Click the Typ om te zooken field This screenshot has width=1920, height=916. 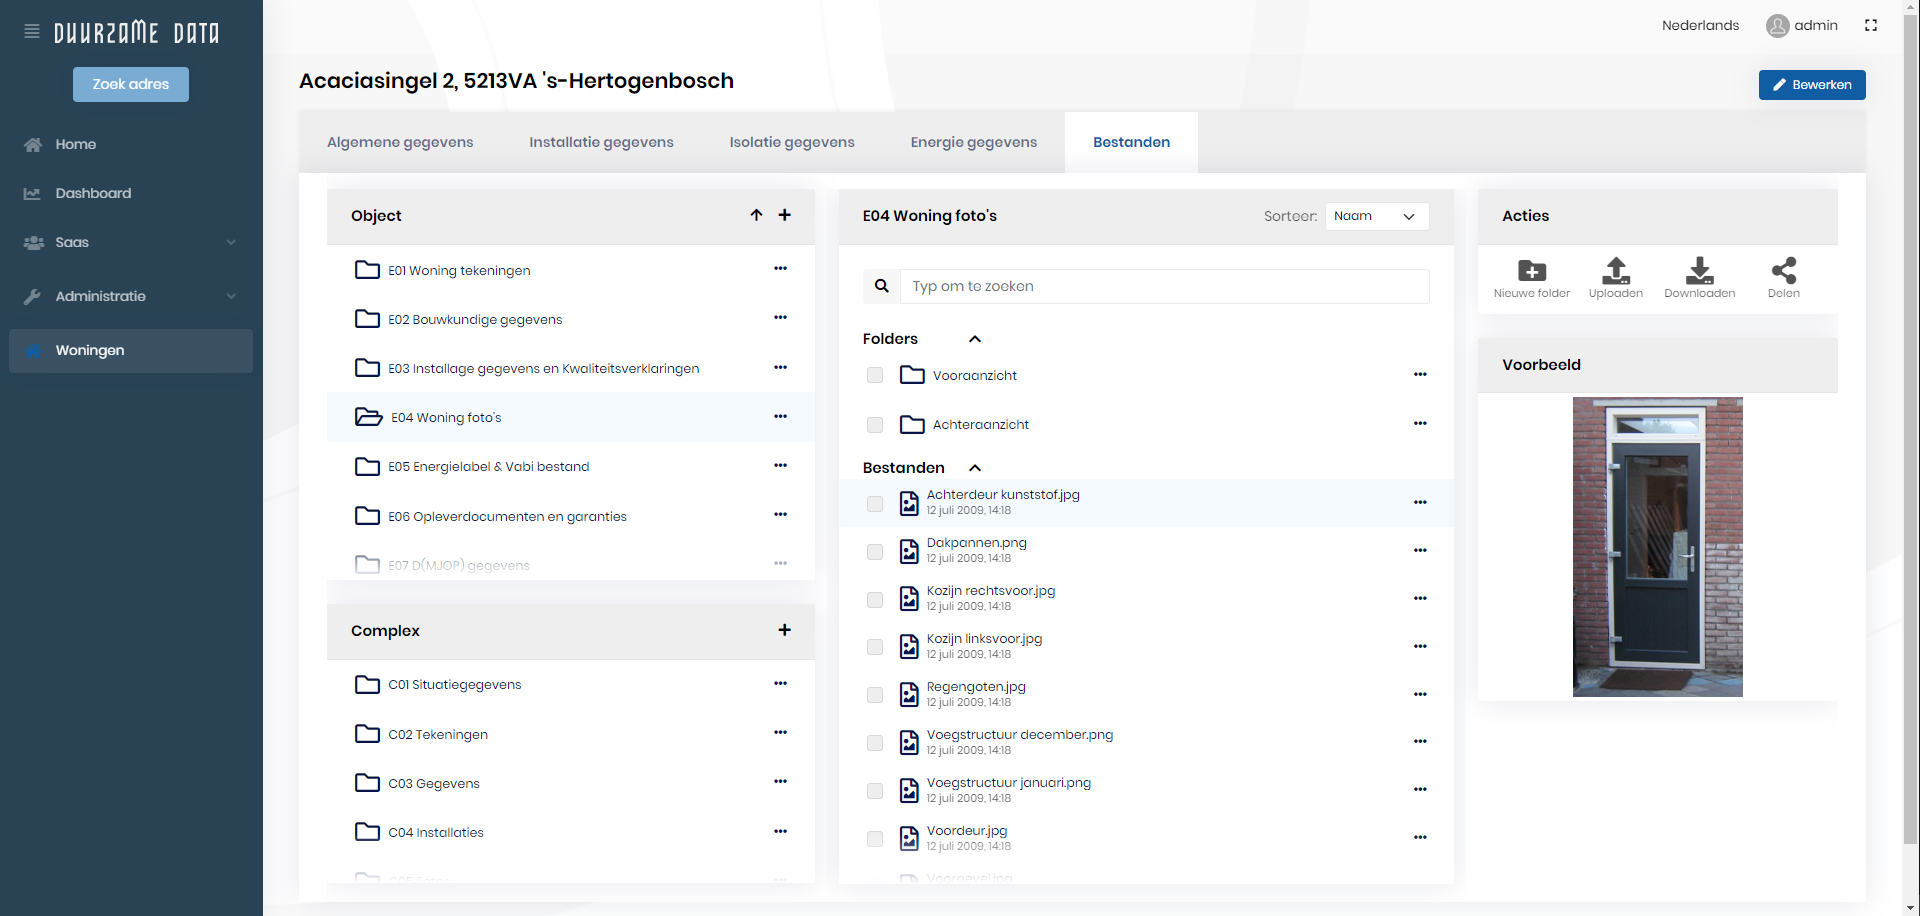1164,287
